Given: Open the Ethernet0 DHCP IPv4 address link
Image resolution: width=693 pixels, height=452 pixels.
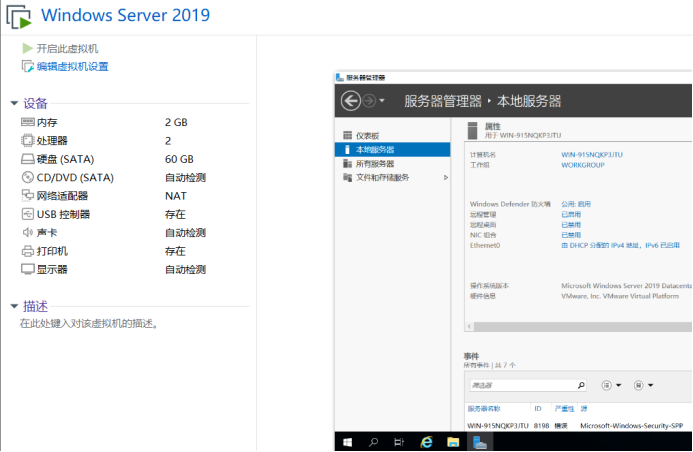Looking at the screenshot, I should [x=621, y=245].
